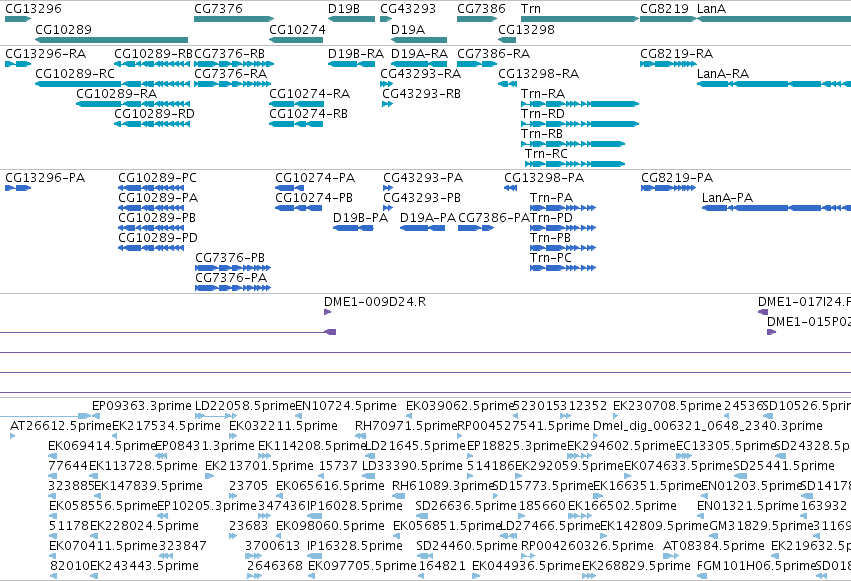Select protein Trn-PC
Screen dimensions: 851x581
click(563, 269)
